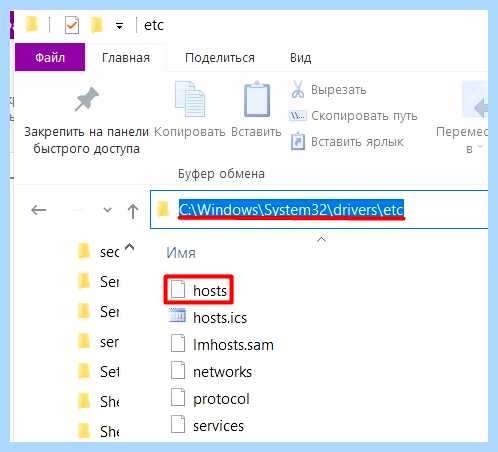Click the address bar path field
Viewport: 498px width, 452px height.
tap(319, 210)
